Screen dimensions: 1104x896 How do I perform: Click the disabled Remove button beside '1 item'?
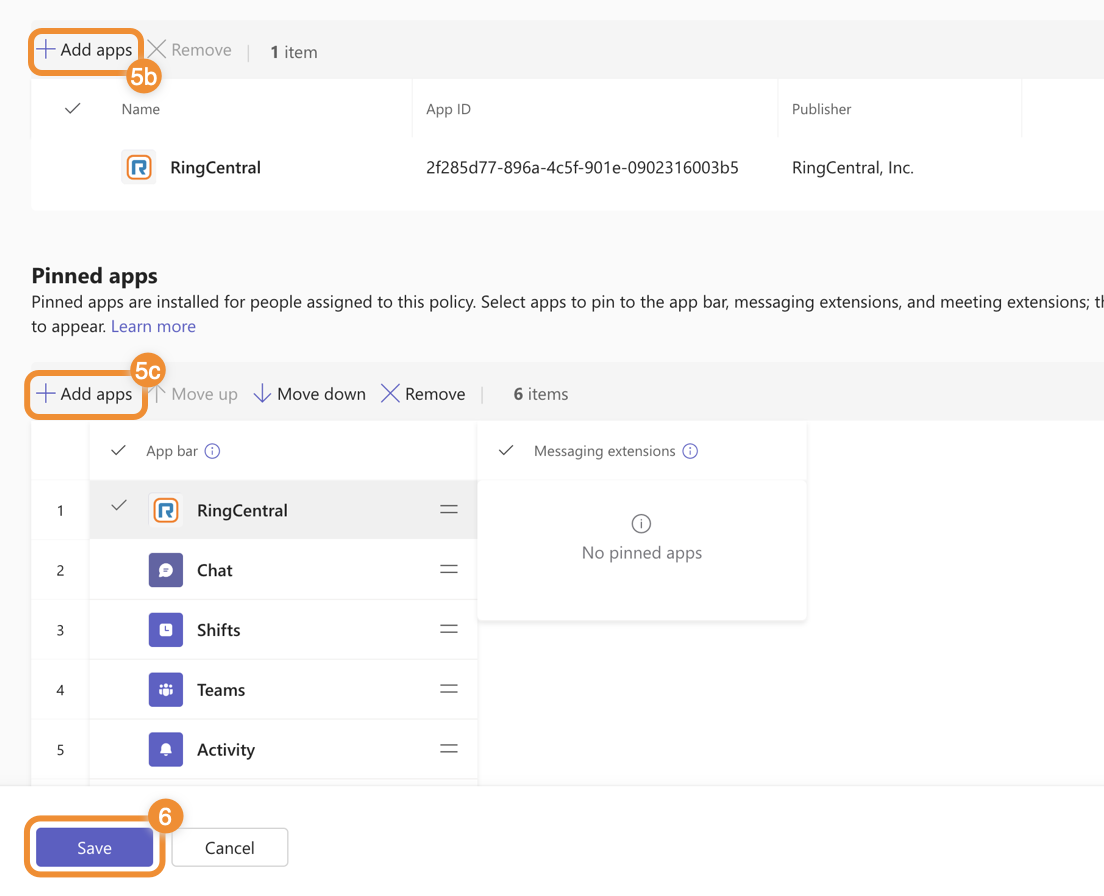pos(190,50)
